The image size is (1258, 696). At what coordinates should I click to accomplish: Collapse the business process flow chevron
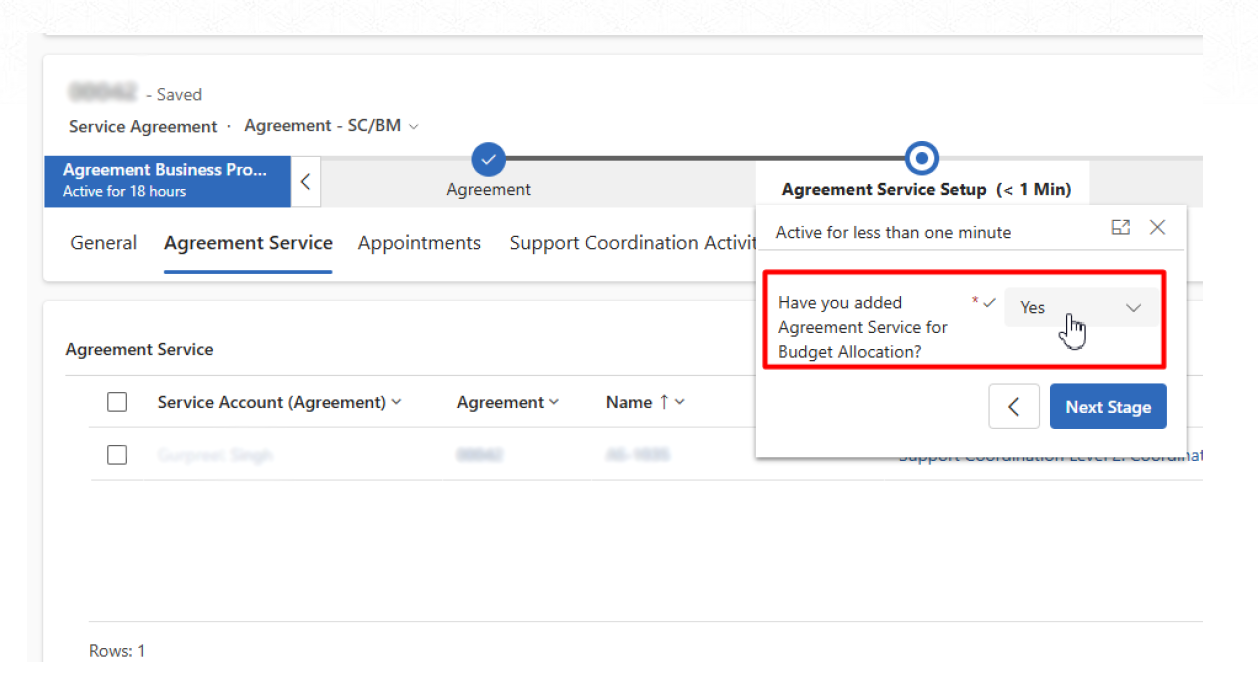pyautogui.click(x=306, y=182)
